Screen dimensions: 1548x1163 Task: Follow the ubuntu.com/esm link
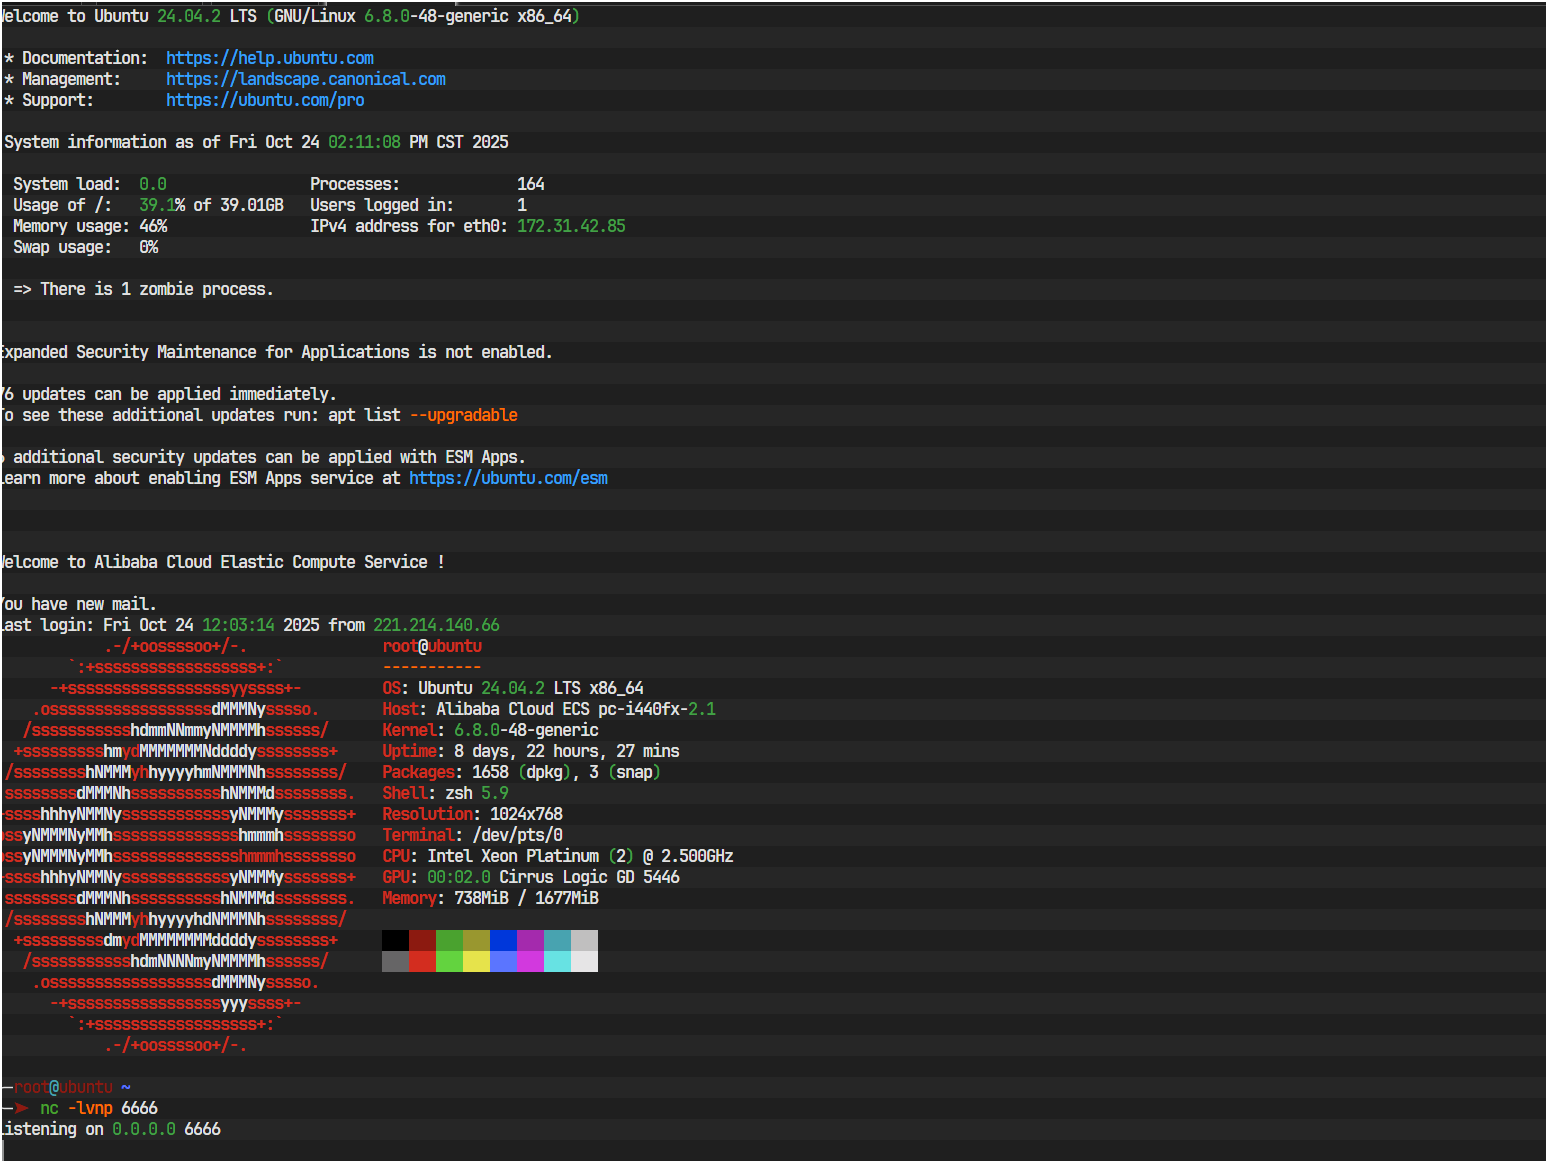pos(507,478)
